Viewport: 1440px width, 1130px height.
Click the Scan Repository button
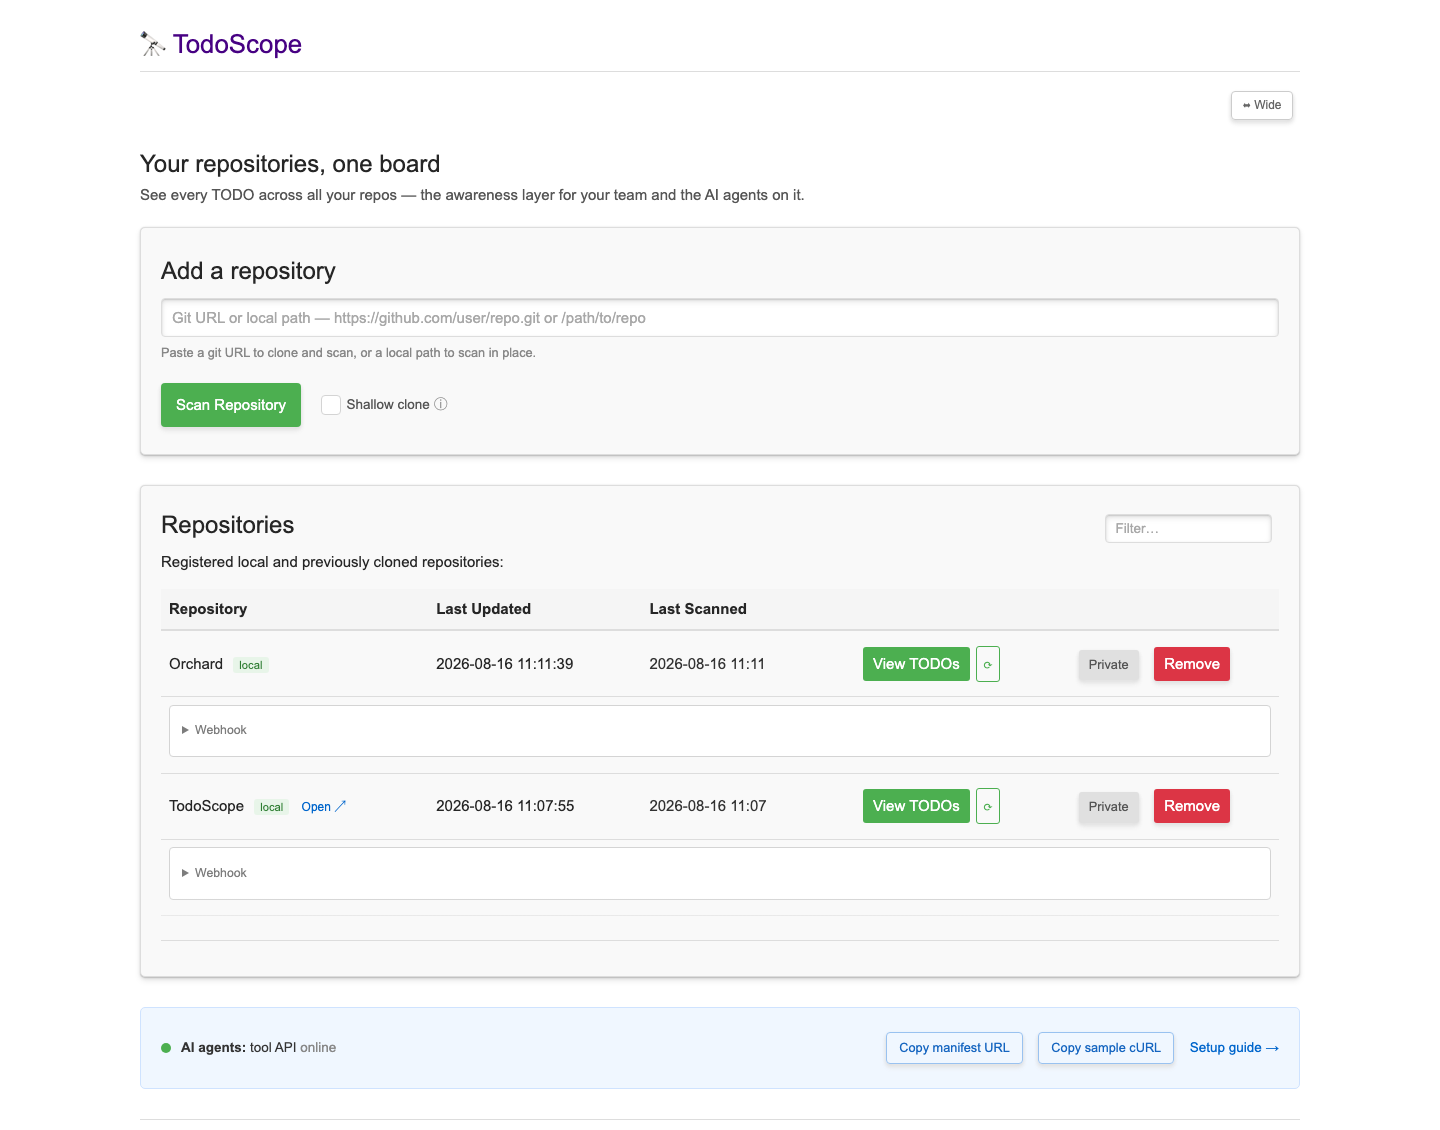click(231, 405)
